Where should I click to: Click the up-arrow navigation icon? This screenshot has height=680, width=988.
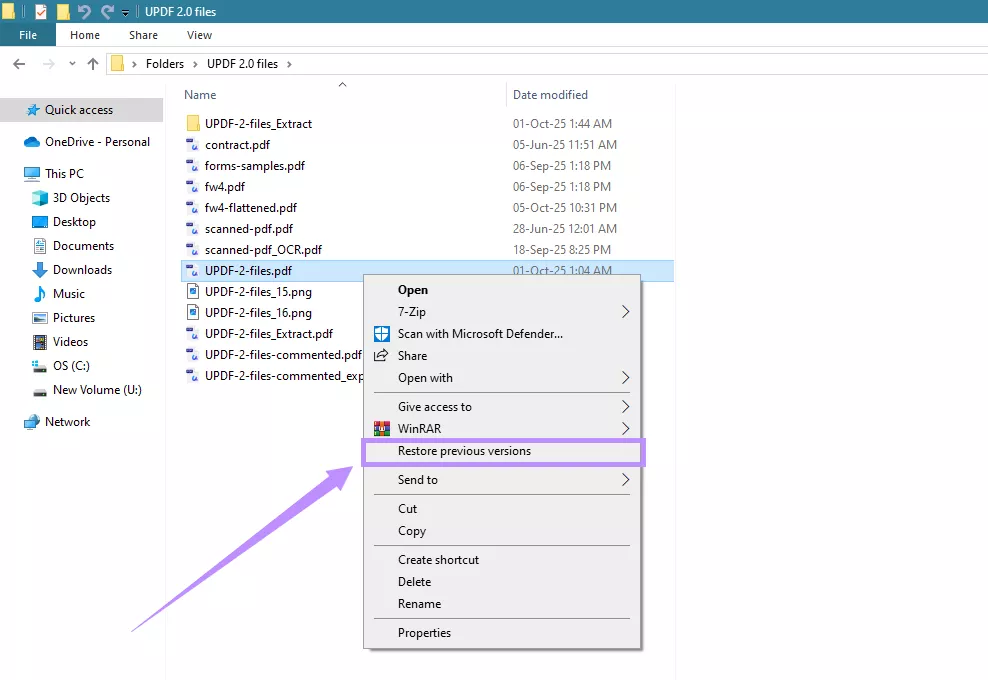point(92,63)
